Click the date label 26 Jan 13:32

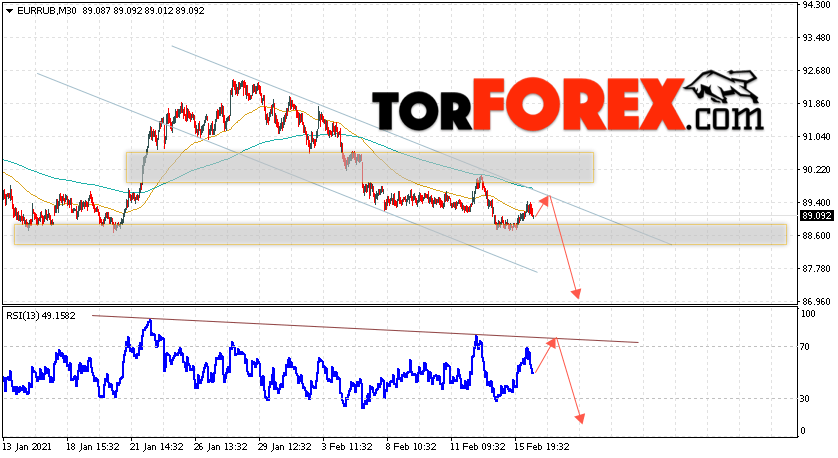coord(221,447)
